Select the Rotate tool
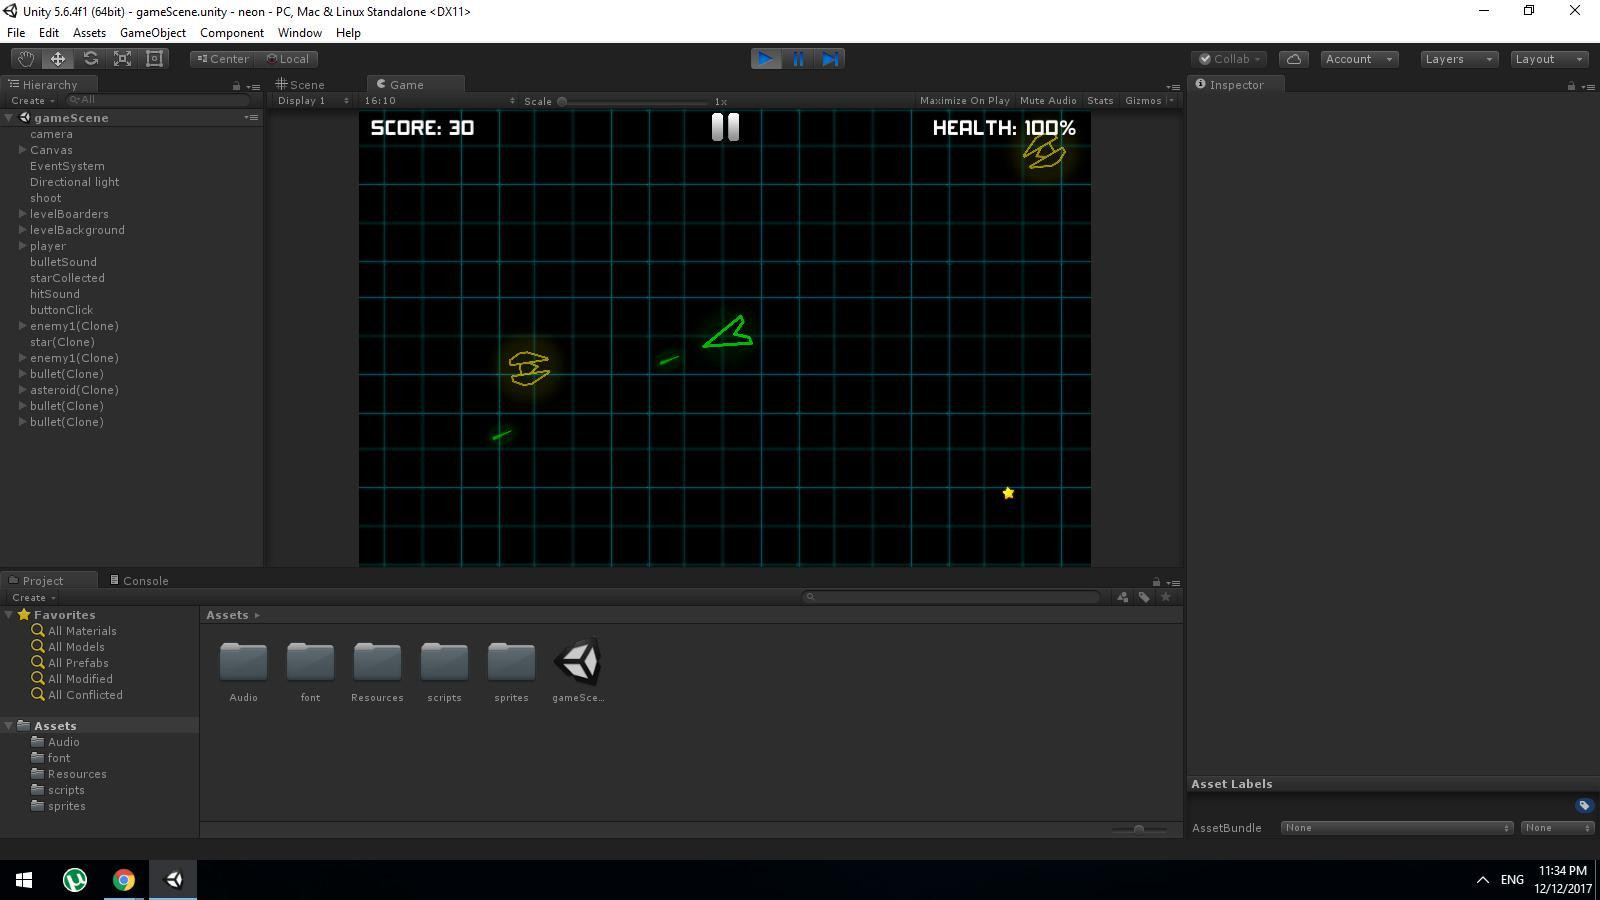The image size is (1600, 900). coord(90,58)
